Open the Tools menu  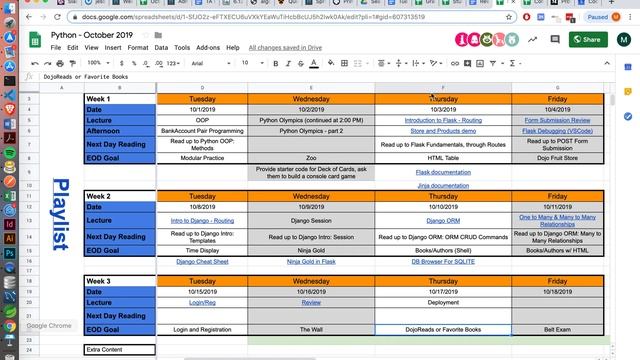pos(182,48)
